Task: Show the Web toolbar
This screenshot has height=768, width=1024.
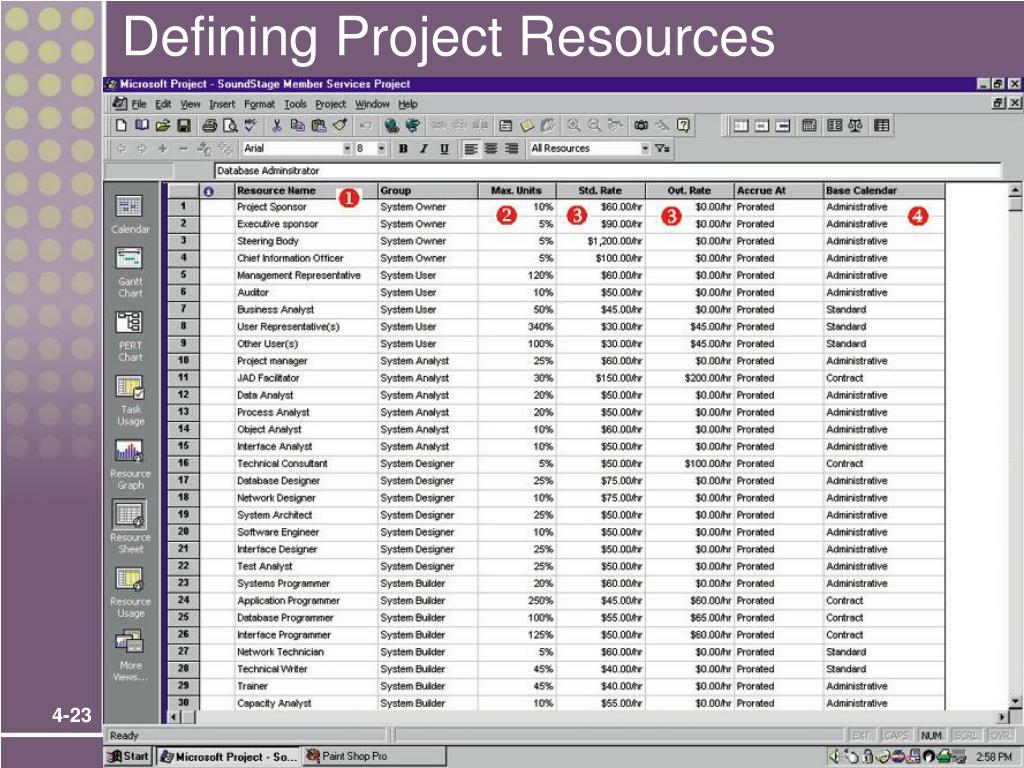Action: (413, 125)
